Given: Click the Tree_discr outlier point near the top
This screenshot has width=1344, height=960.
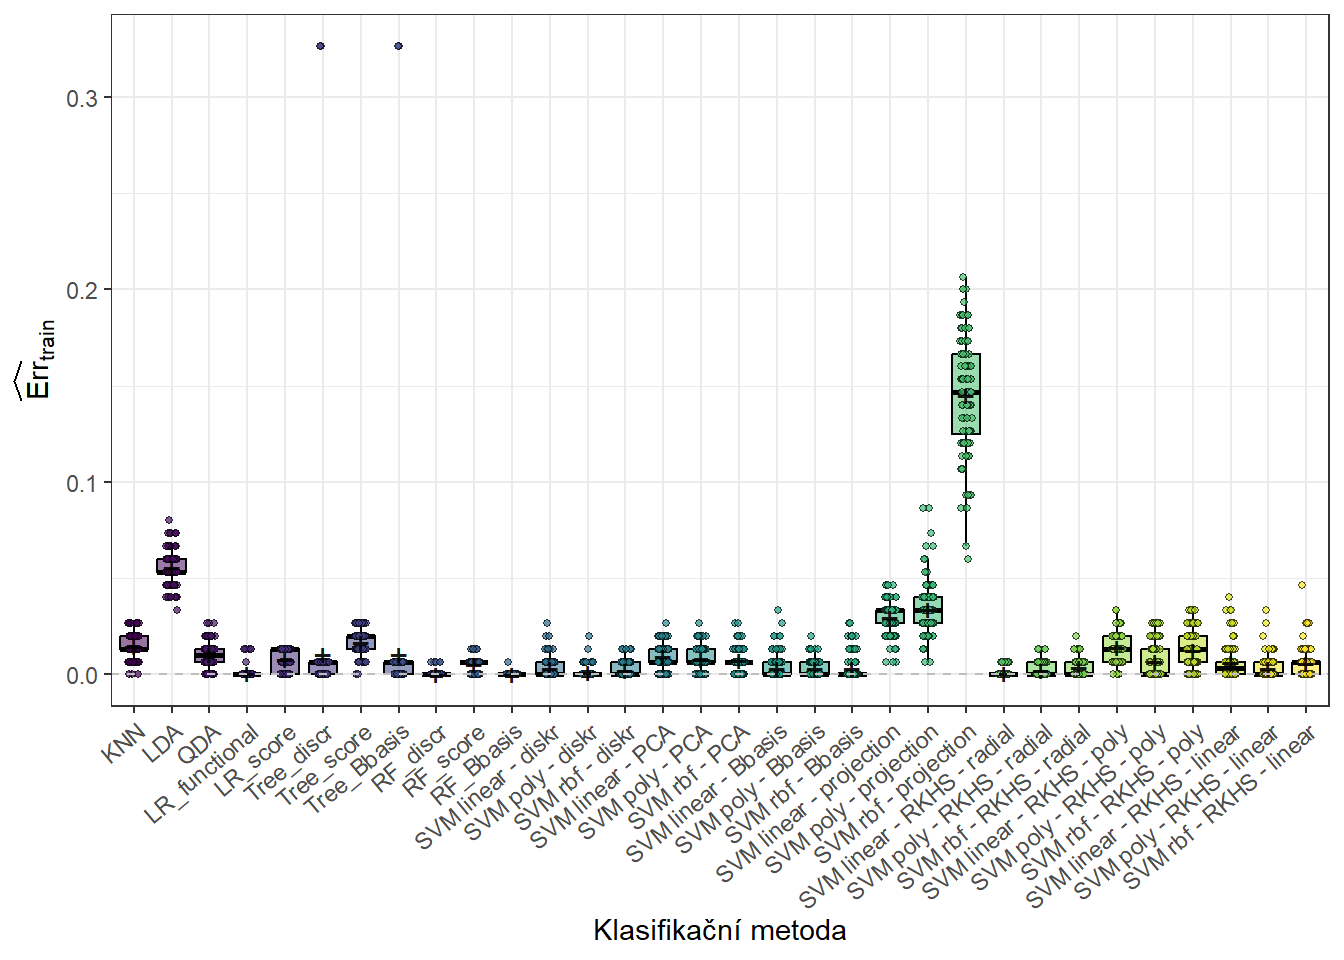Looking at the screenshot, I should click(x=321, y=46).
